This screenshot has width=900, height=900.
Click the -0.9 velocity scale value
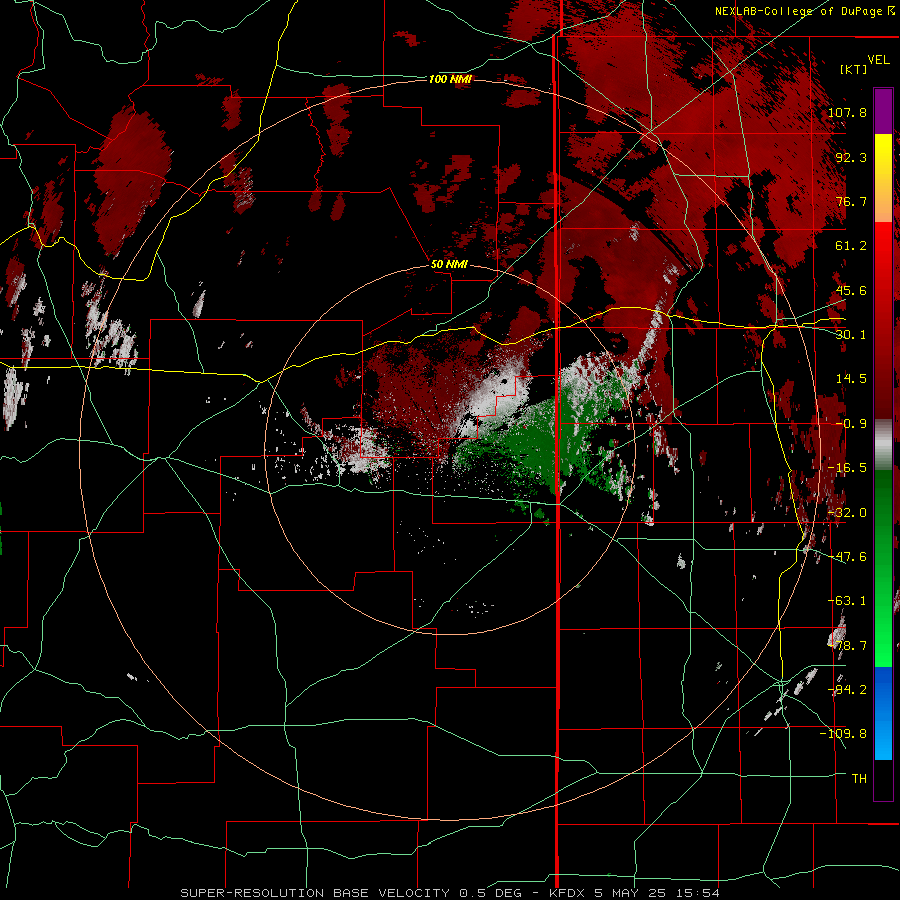coord(851,424)
